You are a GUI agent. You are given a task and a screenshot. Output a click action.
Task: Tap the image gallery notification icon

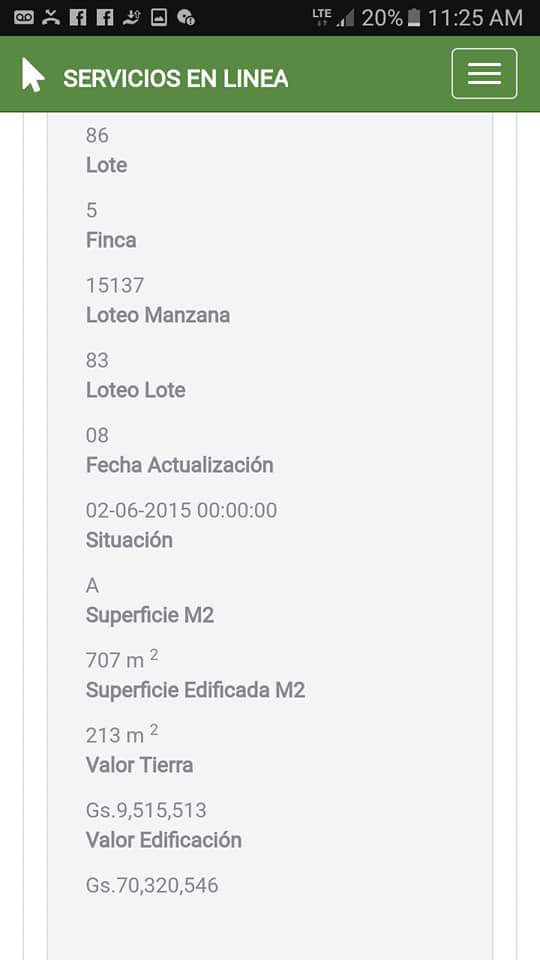159,17
